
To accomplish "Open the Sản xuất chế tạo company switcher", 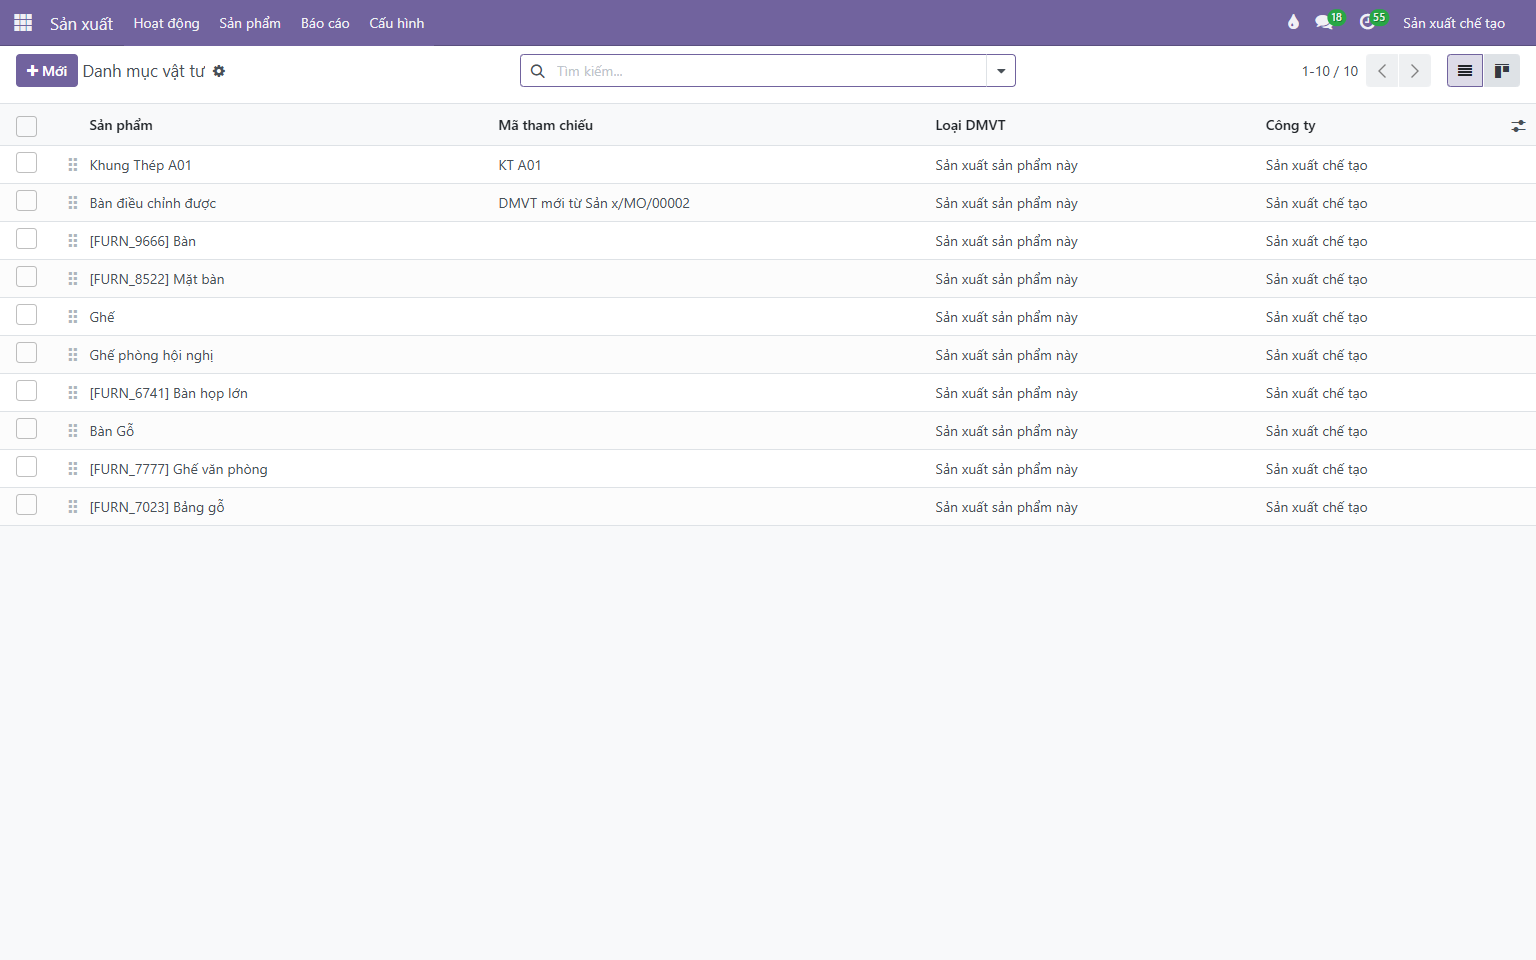I will (x=1454, y=23).
